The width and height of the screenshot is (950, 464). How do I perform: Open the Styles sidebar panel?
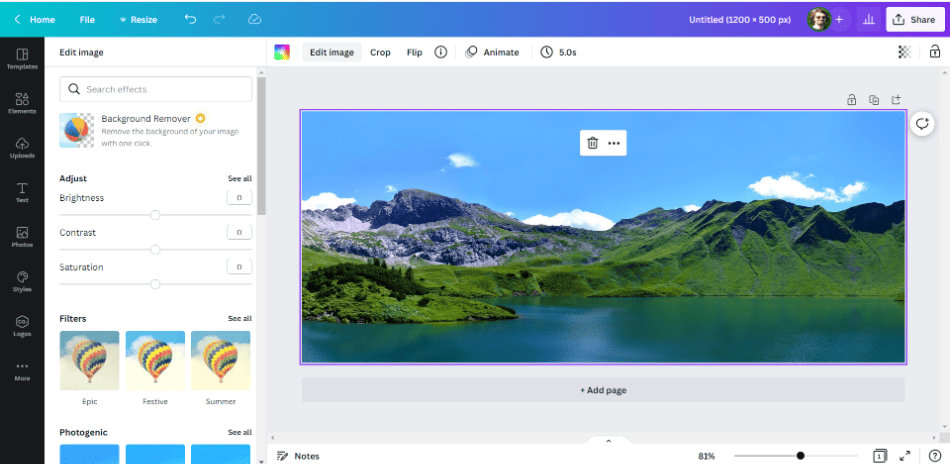[x=22, y=282]
